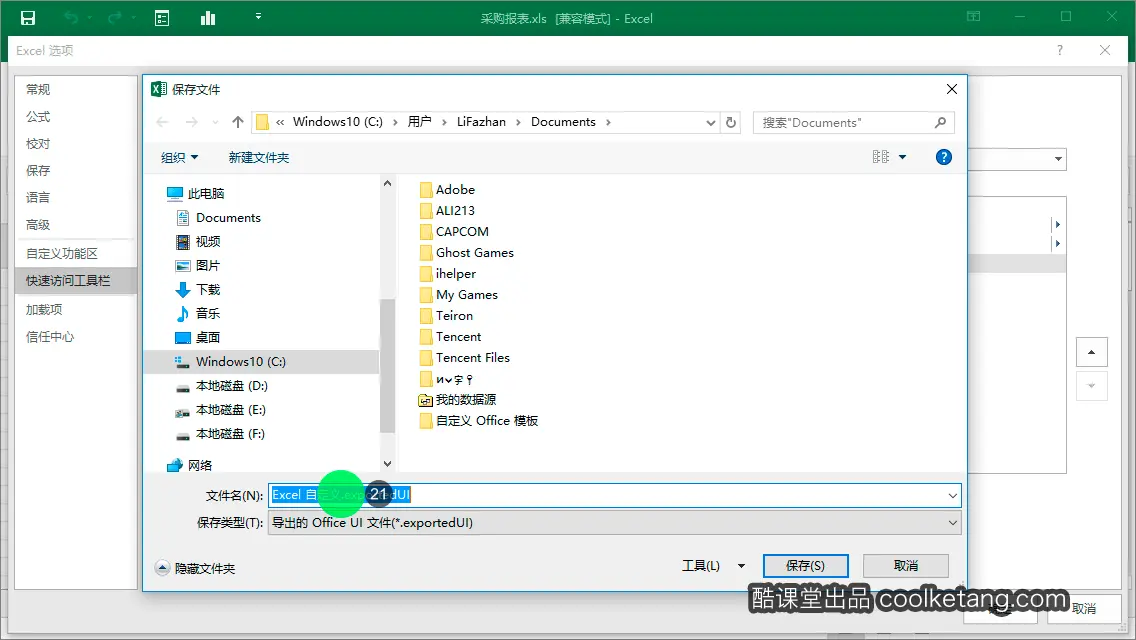Viewport: 1136px width, 640px height.
Task: Select the ihelper folder
Action: [x=448, y=273]
